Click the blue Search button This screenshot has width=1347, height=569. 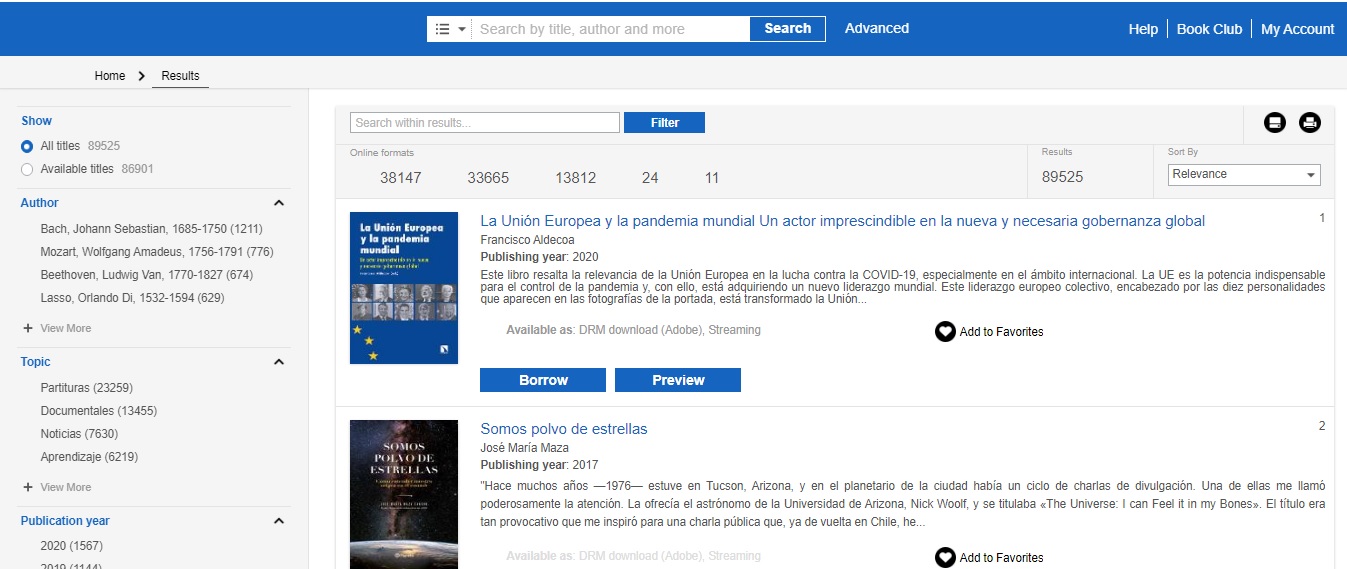click(788, 29)
